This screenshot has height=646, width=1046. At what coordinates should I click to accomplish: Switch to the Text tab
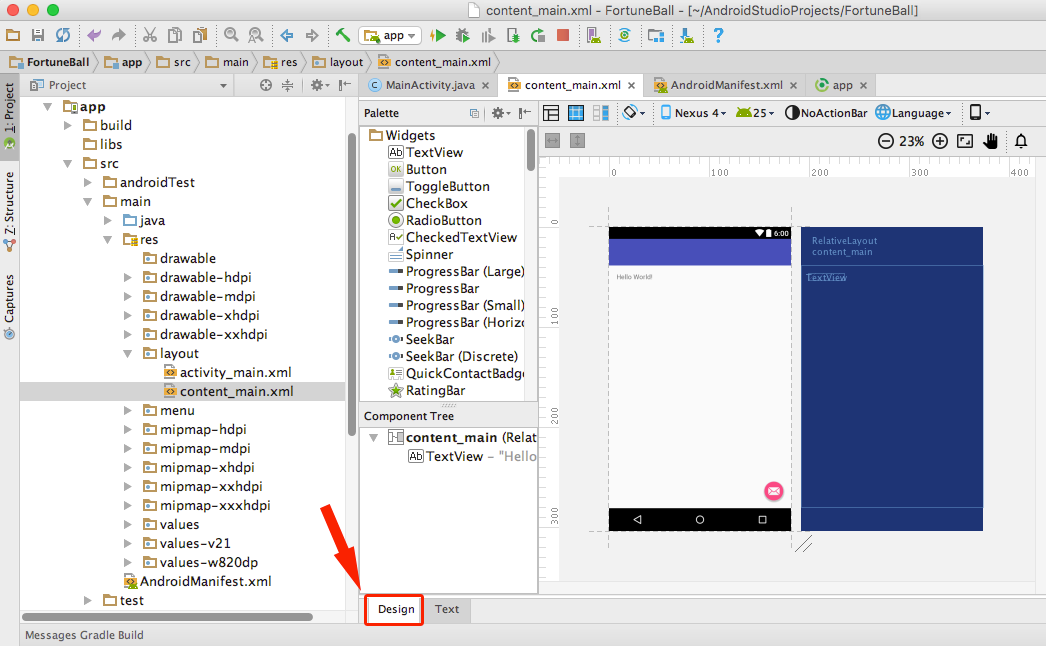click(x=447, y=609)
